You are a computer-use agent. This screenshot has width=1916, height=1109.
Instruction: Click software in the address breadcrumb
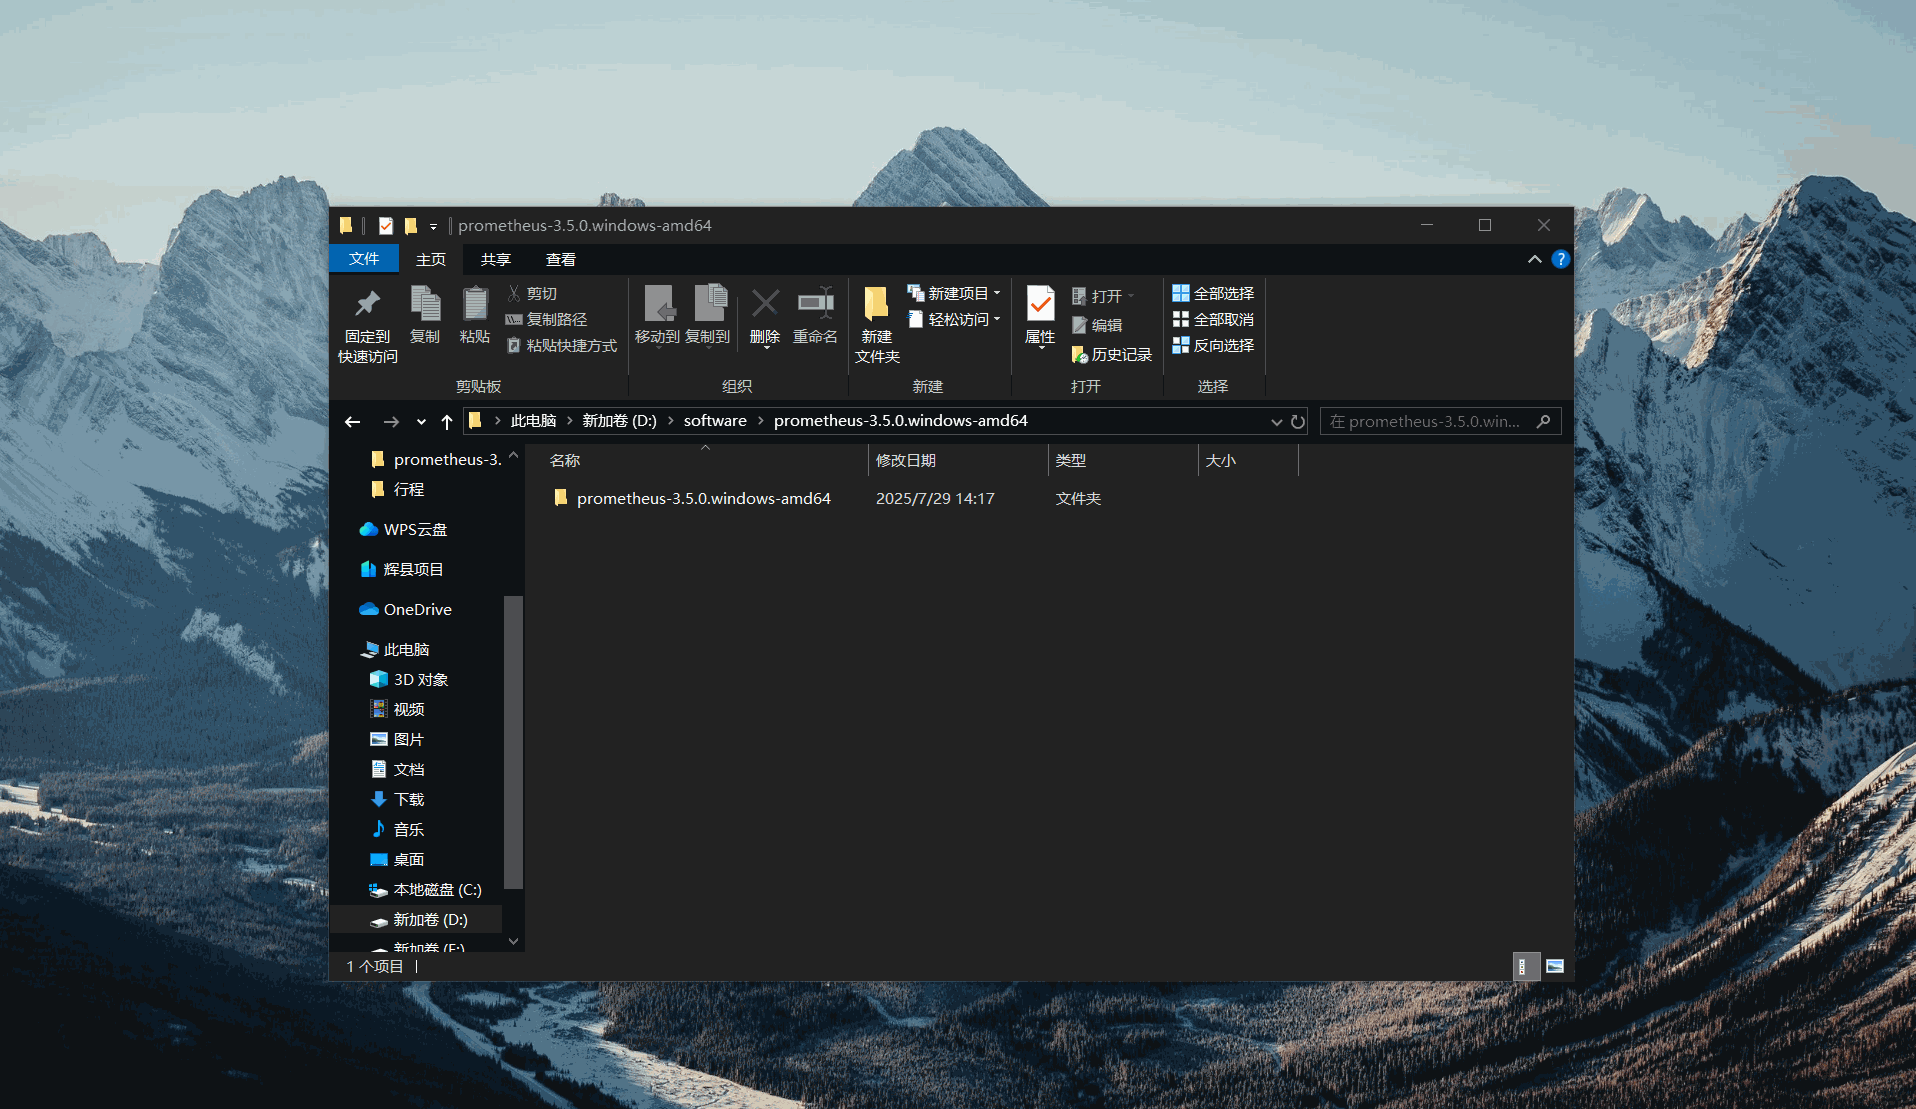(x=715, y=421)
